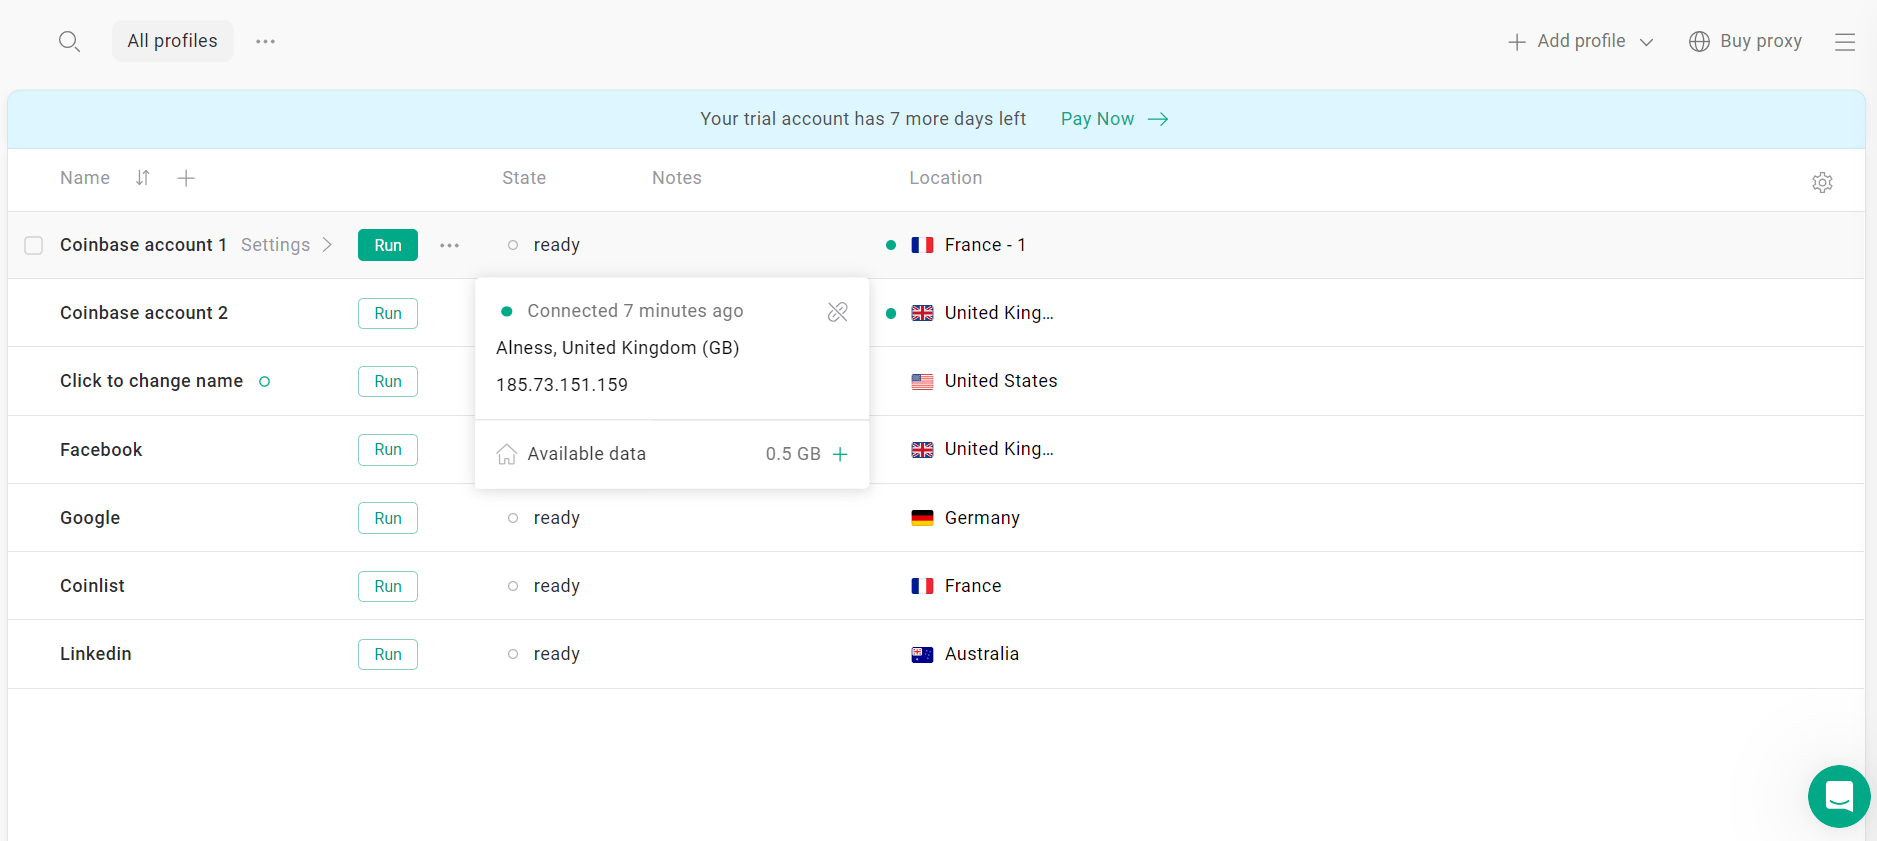Run the Coinbase account 1 profile
This screenshot has height=841, width=1877.
[388, 245]
